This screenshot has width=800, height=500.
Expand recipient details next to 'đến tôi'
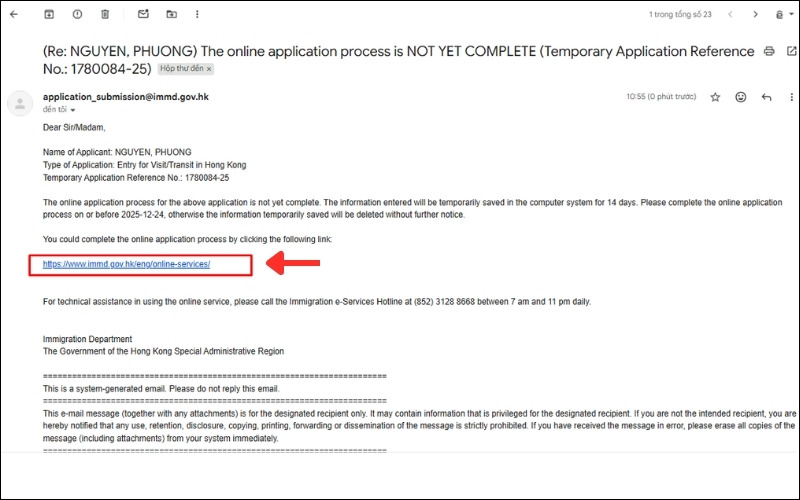click(x=73, y=110)
